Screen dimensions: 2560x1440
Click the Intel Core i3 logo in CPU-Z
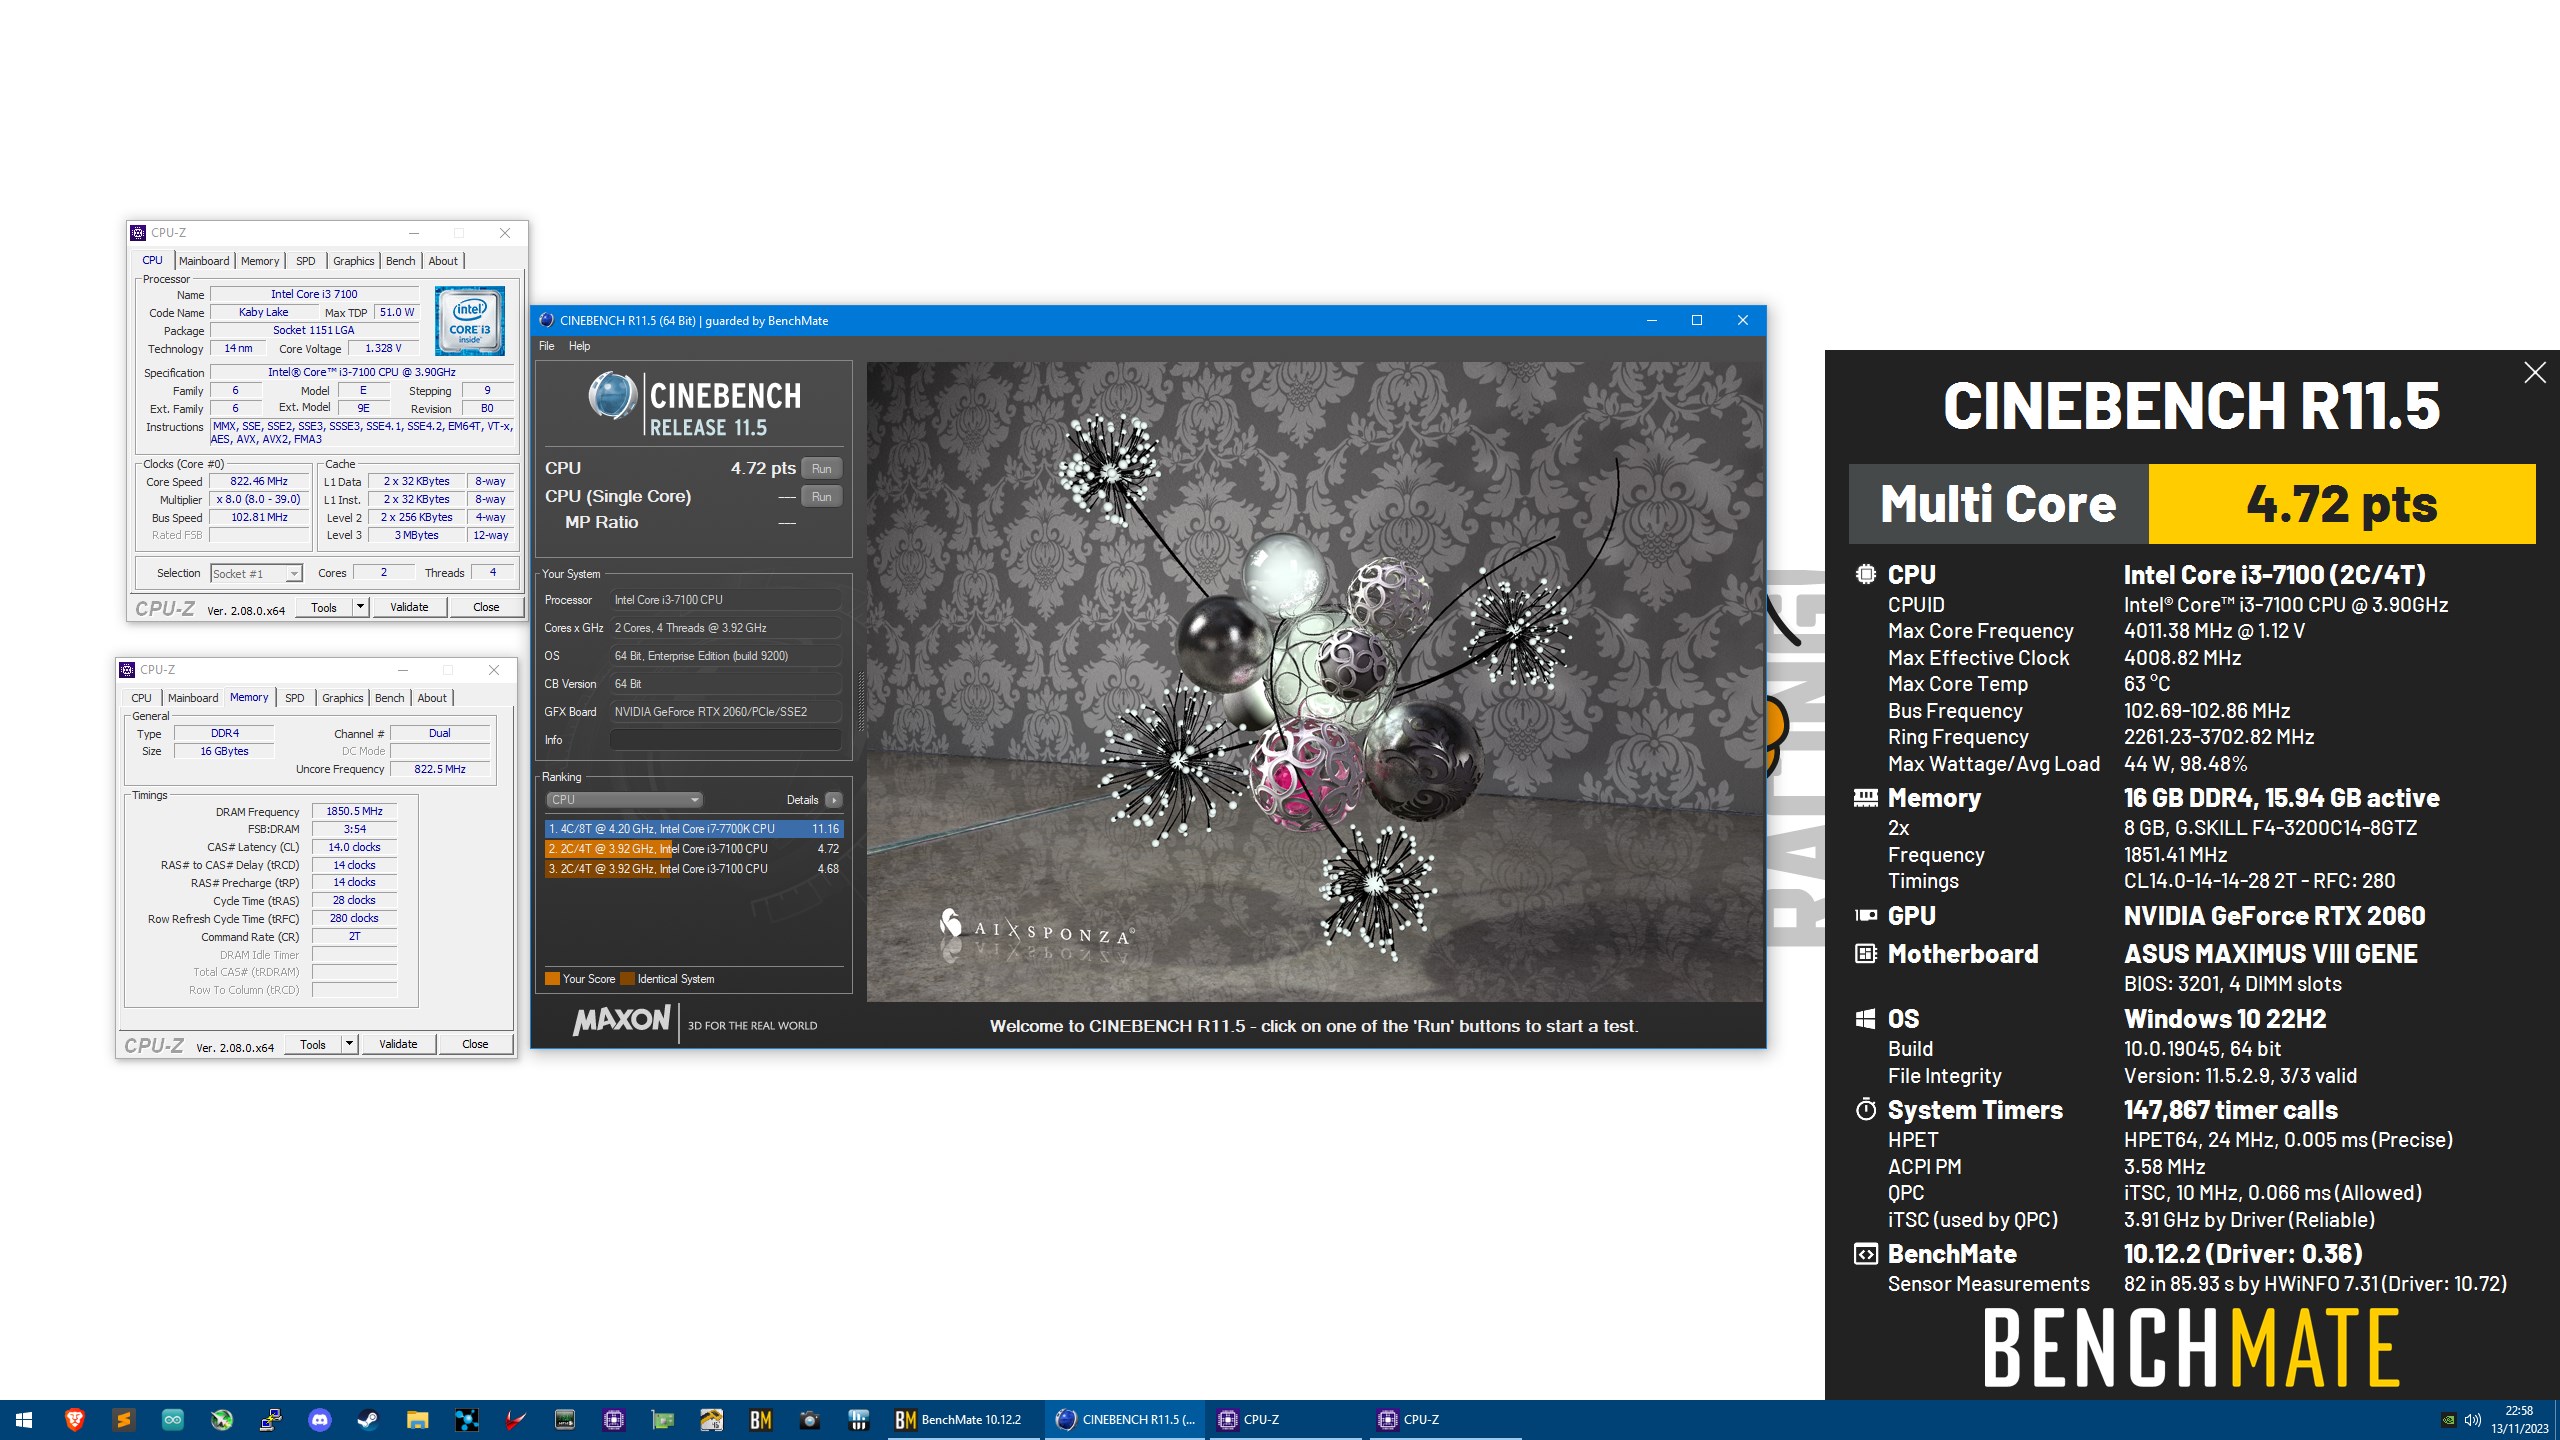click(470, 320)
